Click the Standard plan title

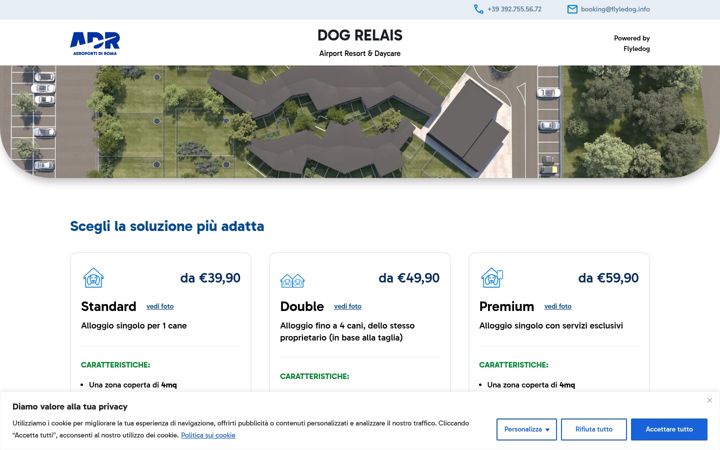tap(108, 306)
